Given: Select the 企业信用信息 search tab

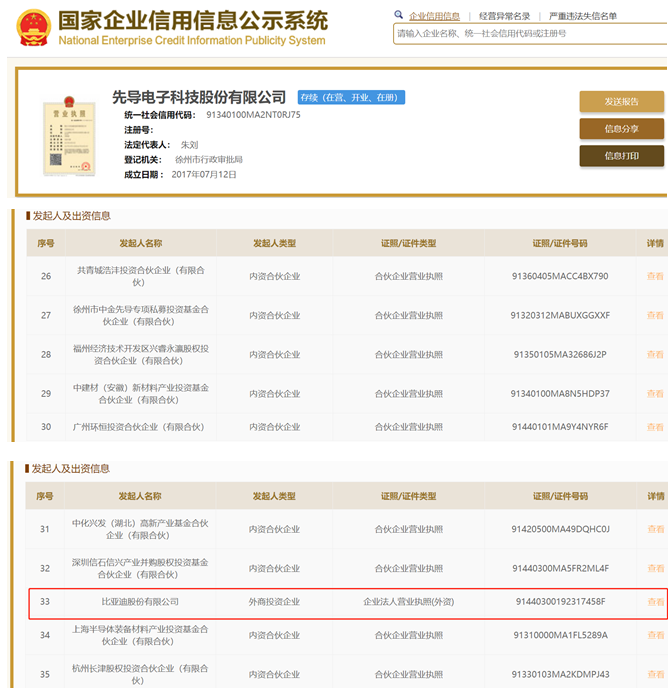Looking at the screenshot, I should point(434,16).
